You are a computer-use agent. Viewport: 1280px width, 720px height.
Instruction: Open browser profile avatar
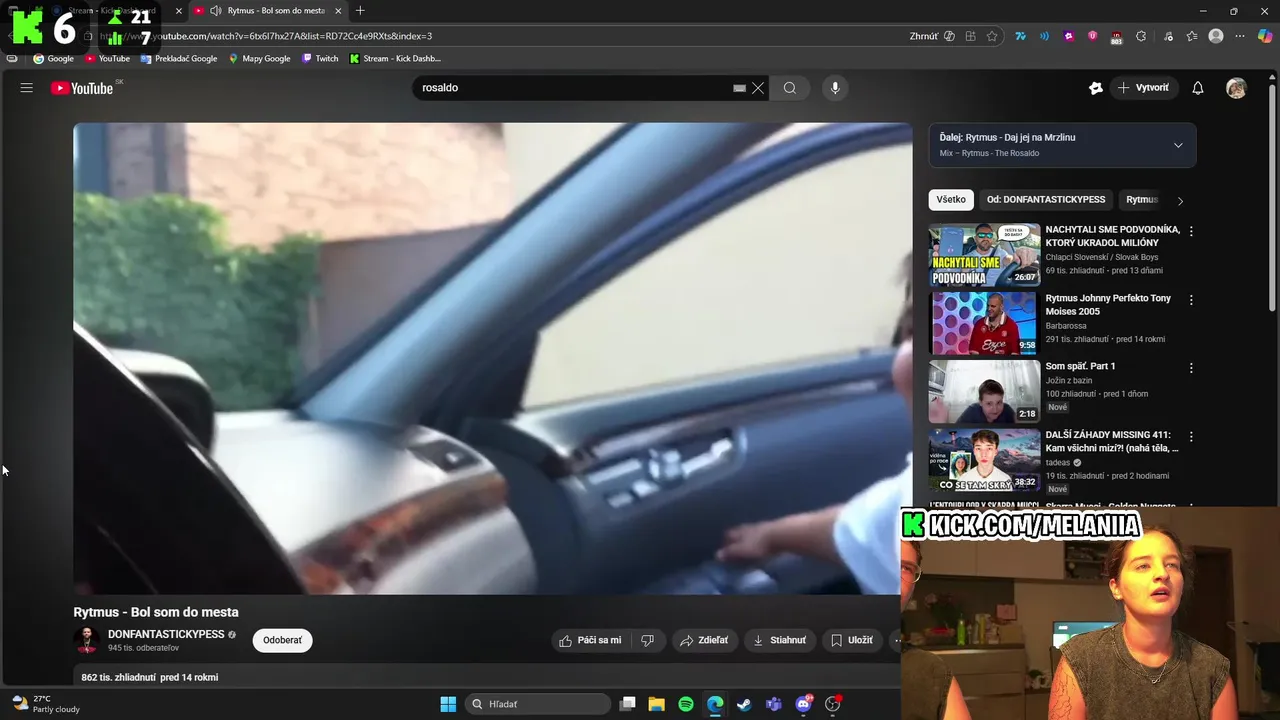pos(1216,36)
